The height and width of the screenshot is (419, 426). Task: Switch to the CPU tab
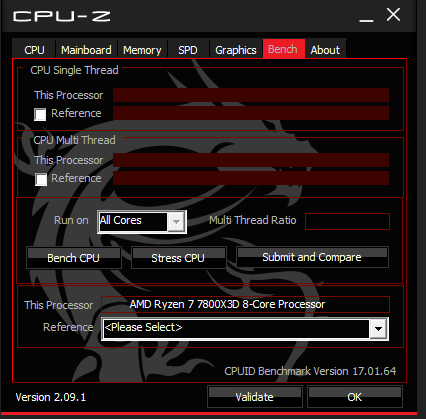tap(34, 50)
